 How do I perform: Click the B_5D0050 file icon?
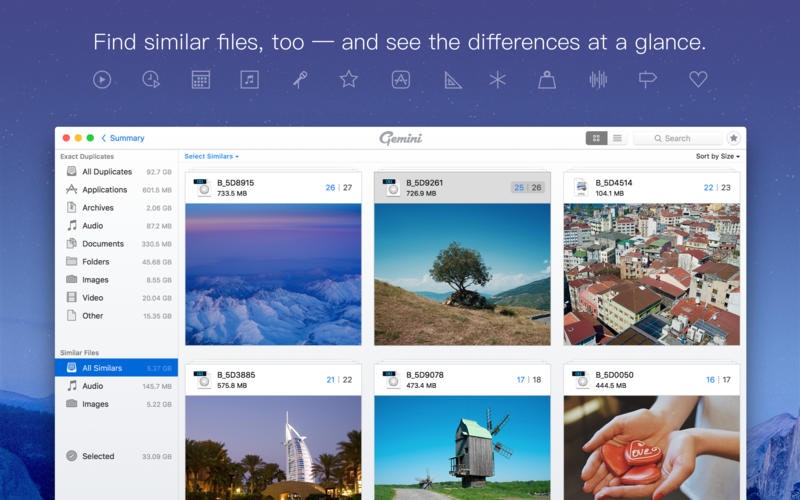[581, 380]
